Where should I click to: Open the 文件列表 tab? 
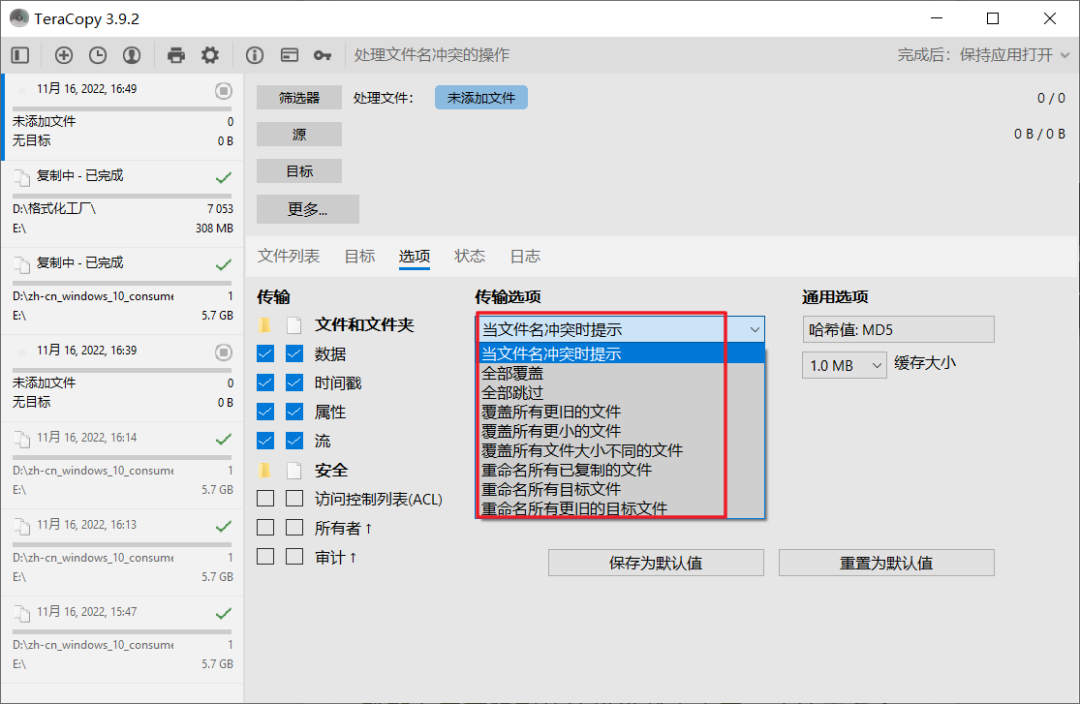[288, 256]
